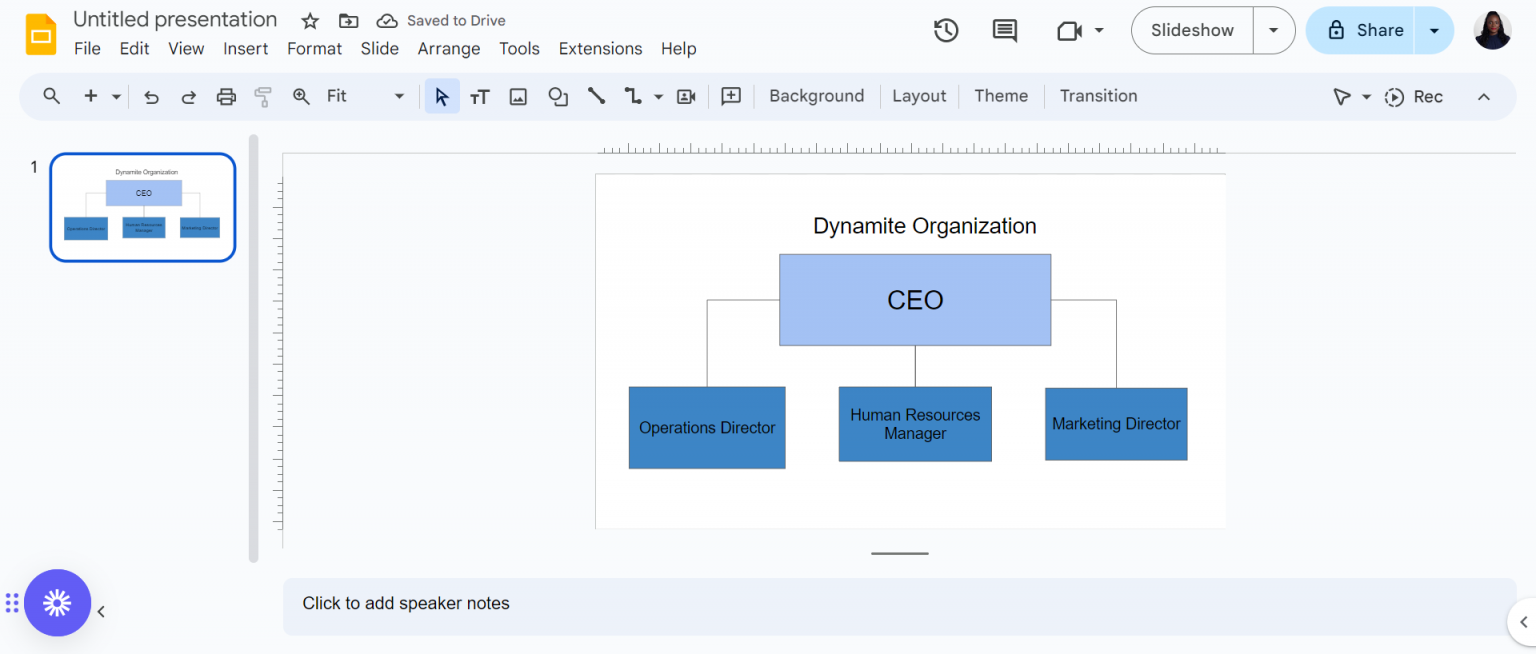Image resolution: width=1536 pixels, height=654 pixels.
Task: Open the comment history icon
Action: (1003, 31)
